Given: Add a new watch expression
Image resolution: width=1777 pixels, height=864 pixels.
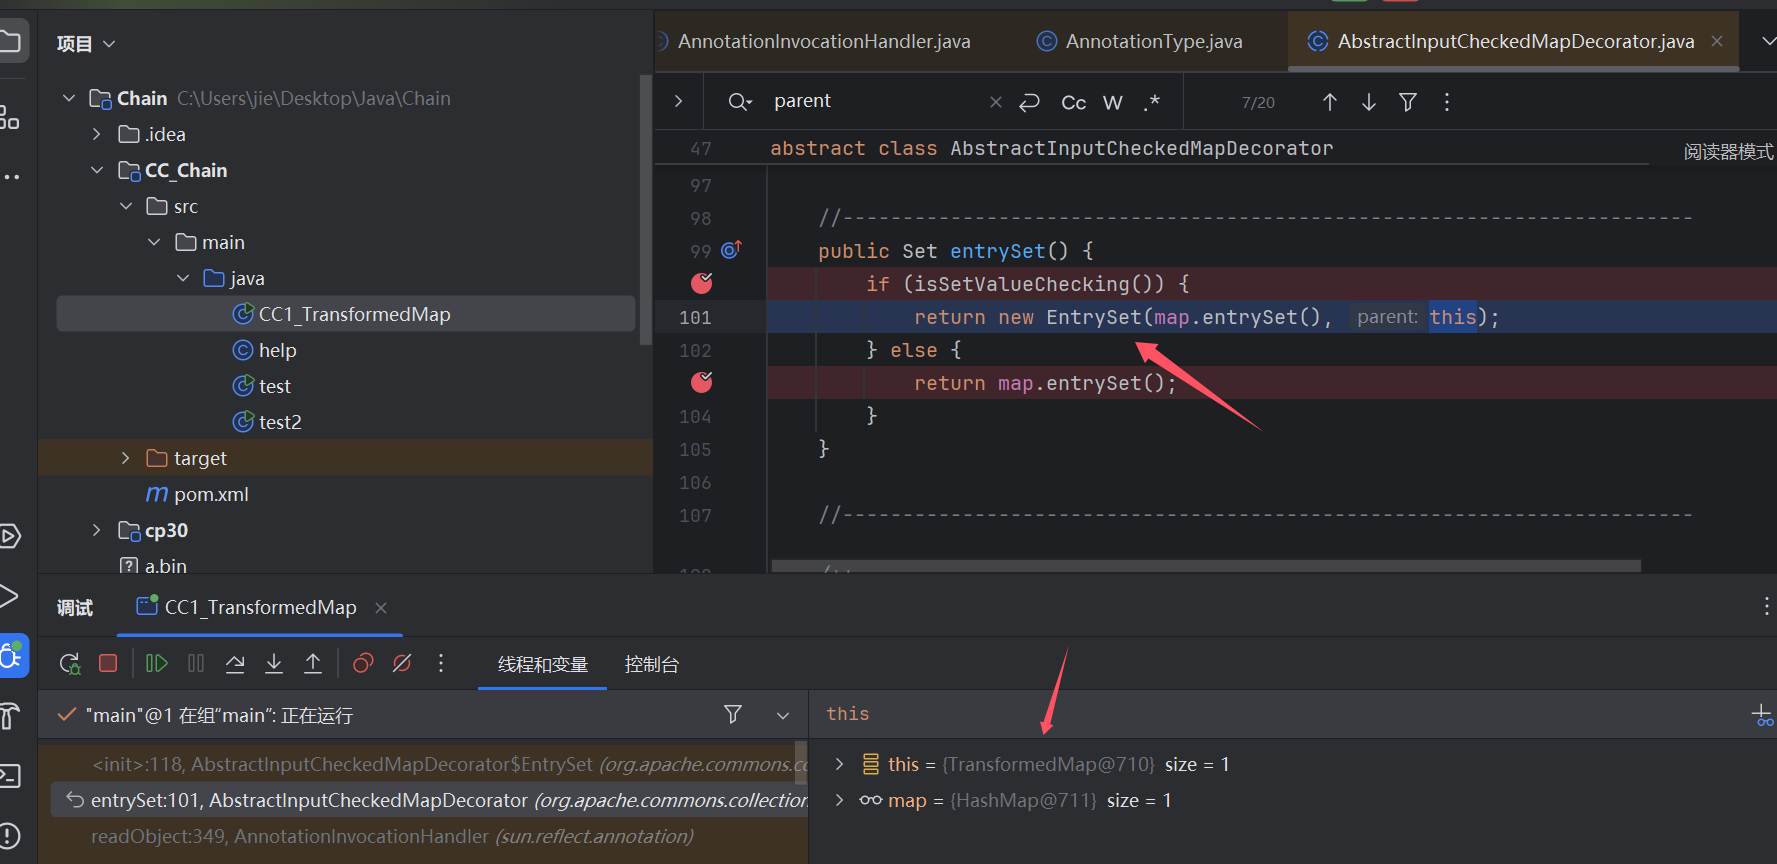Looking at the screenshot, I should (1763, 715).
